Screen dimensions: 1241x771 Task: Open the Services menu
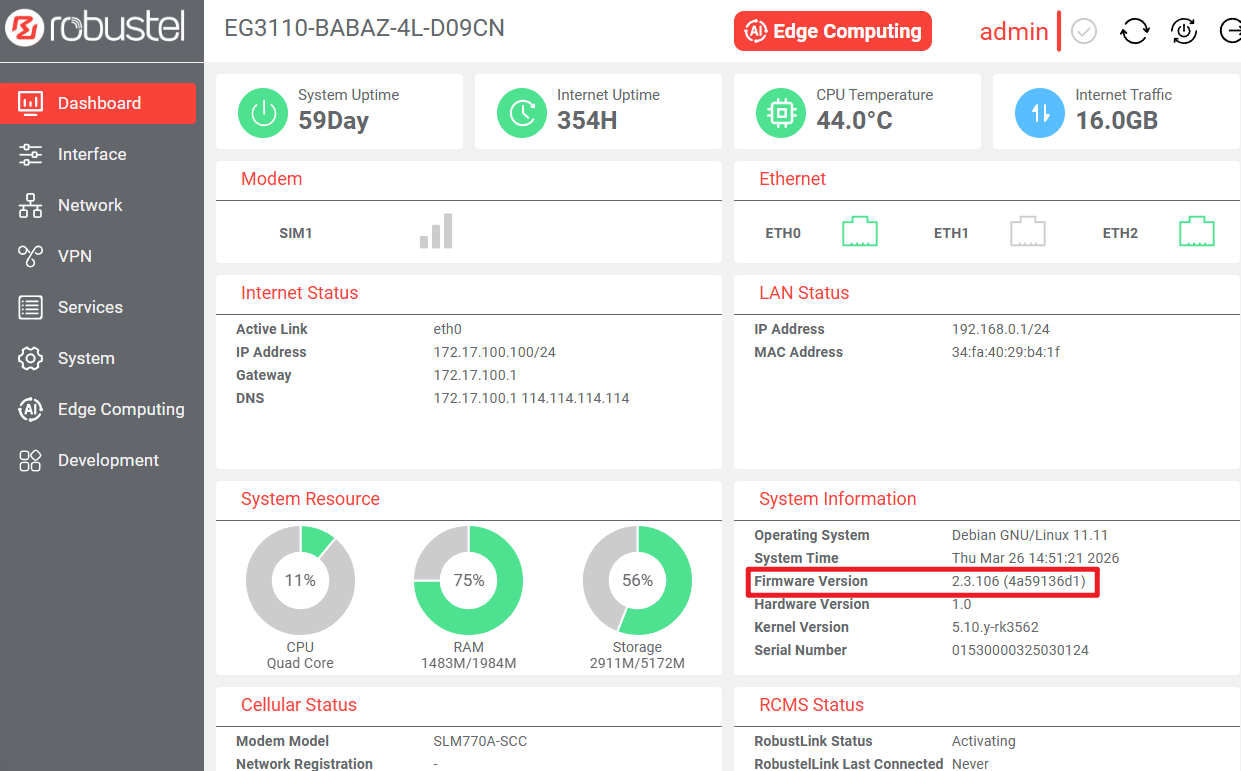tap(89, 307)
